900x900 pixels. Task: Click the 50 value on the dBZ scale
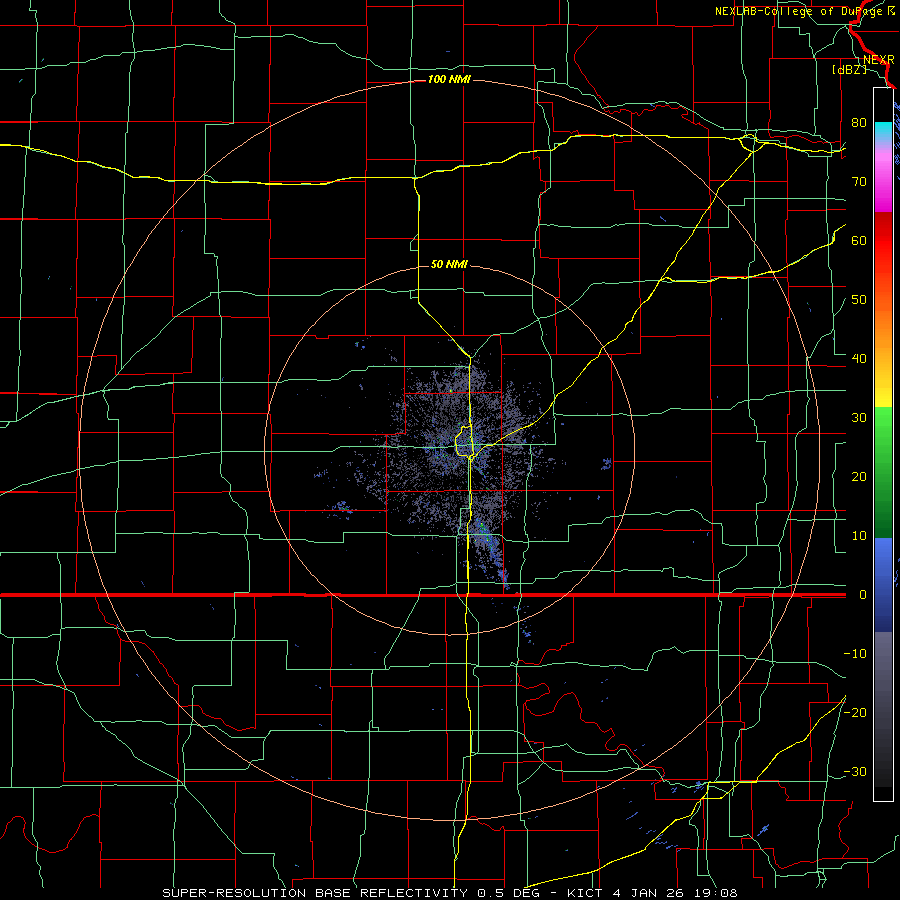point(859,300)
